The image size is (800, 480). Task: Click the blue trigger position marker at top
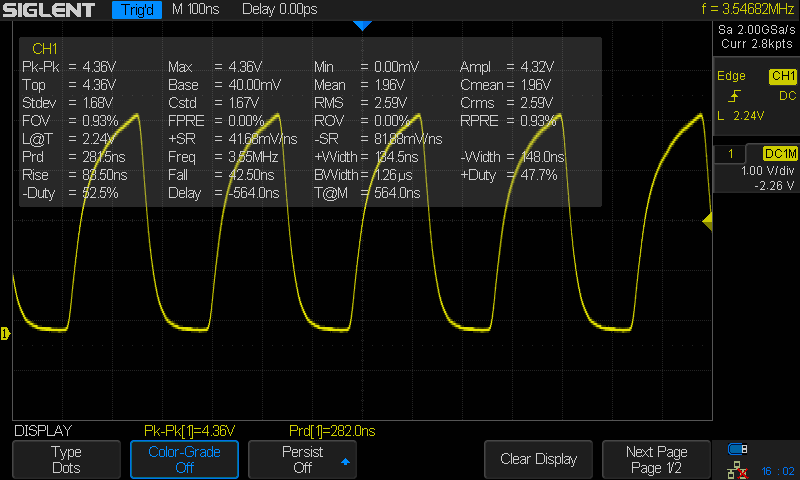[x=362, y=25]
